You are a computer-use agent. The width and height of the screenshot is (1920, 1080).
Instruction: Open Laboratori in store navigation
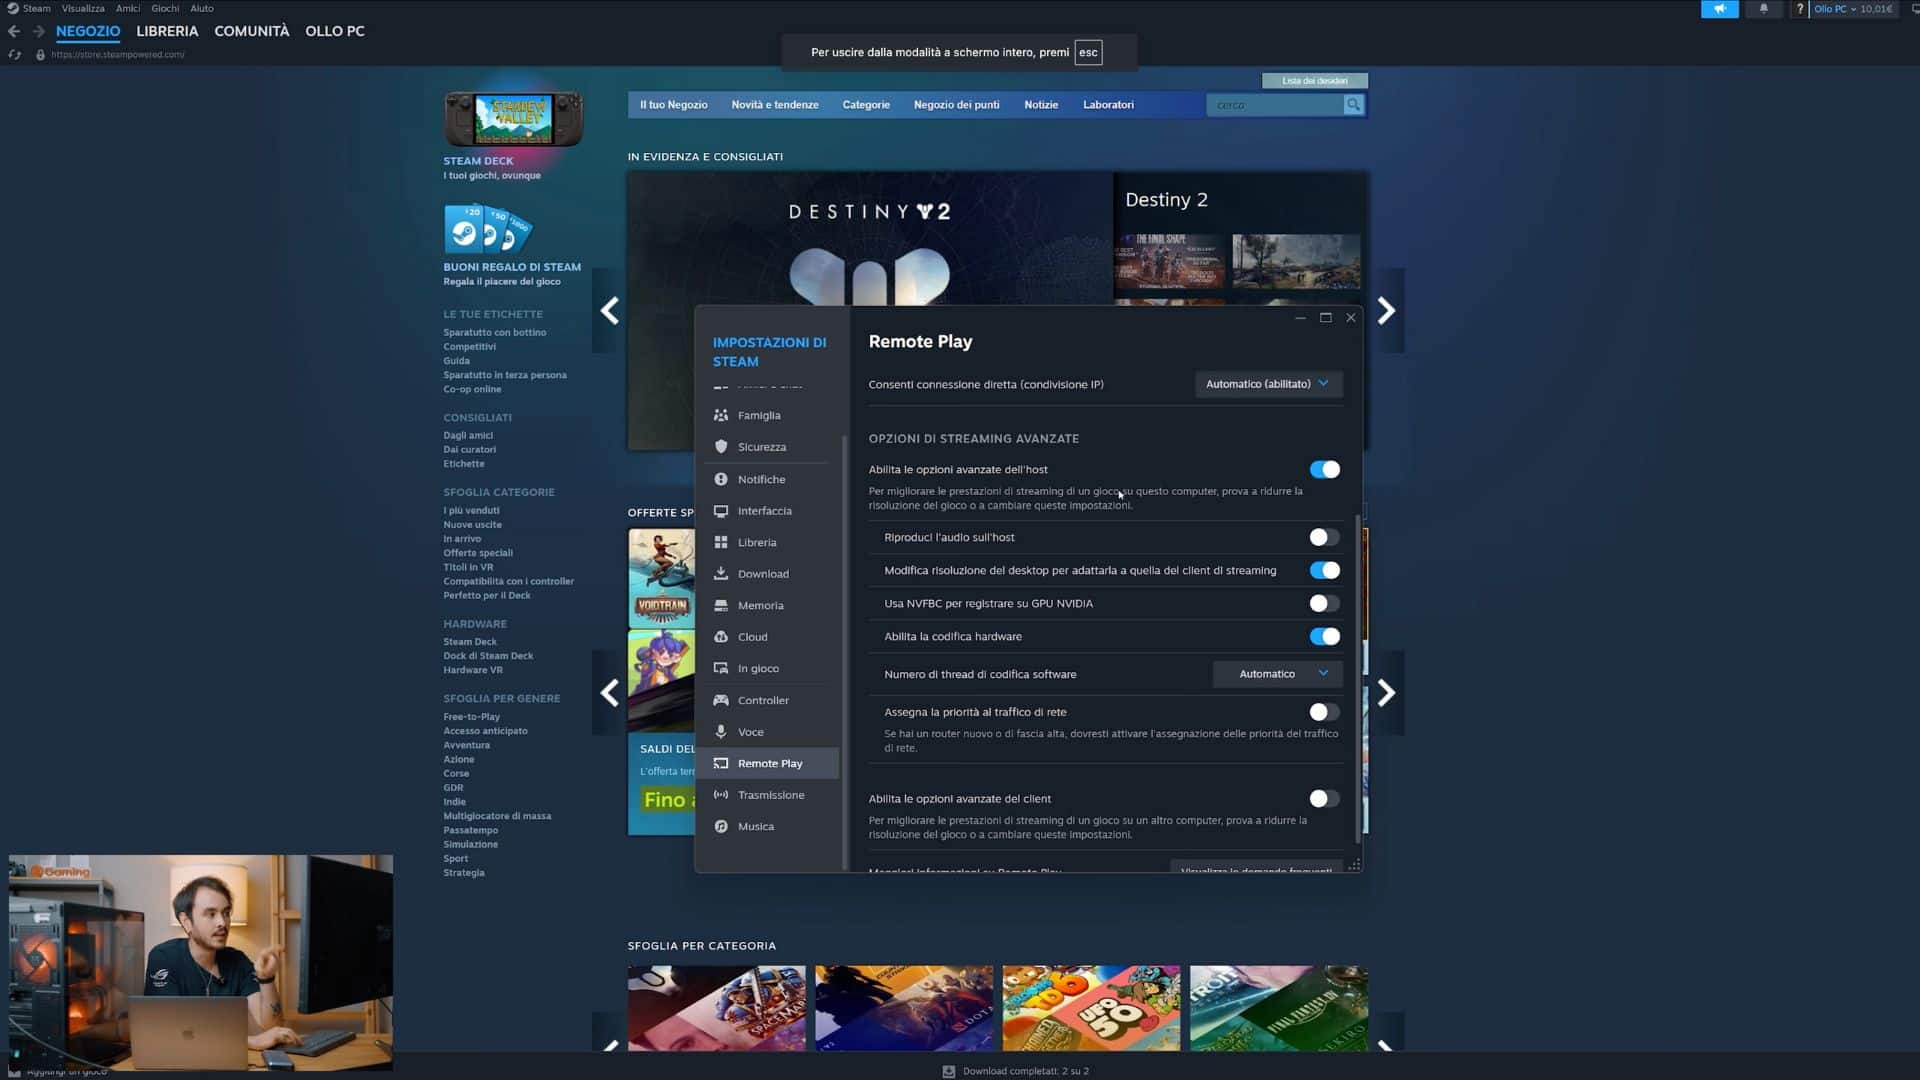(x=1108, y=105)
